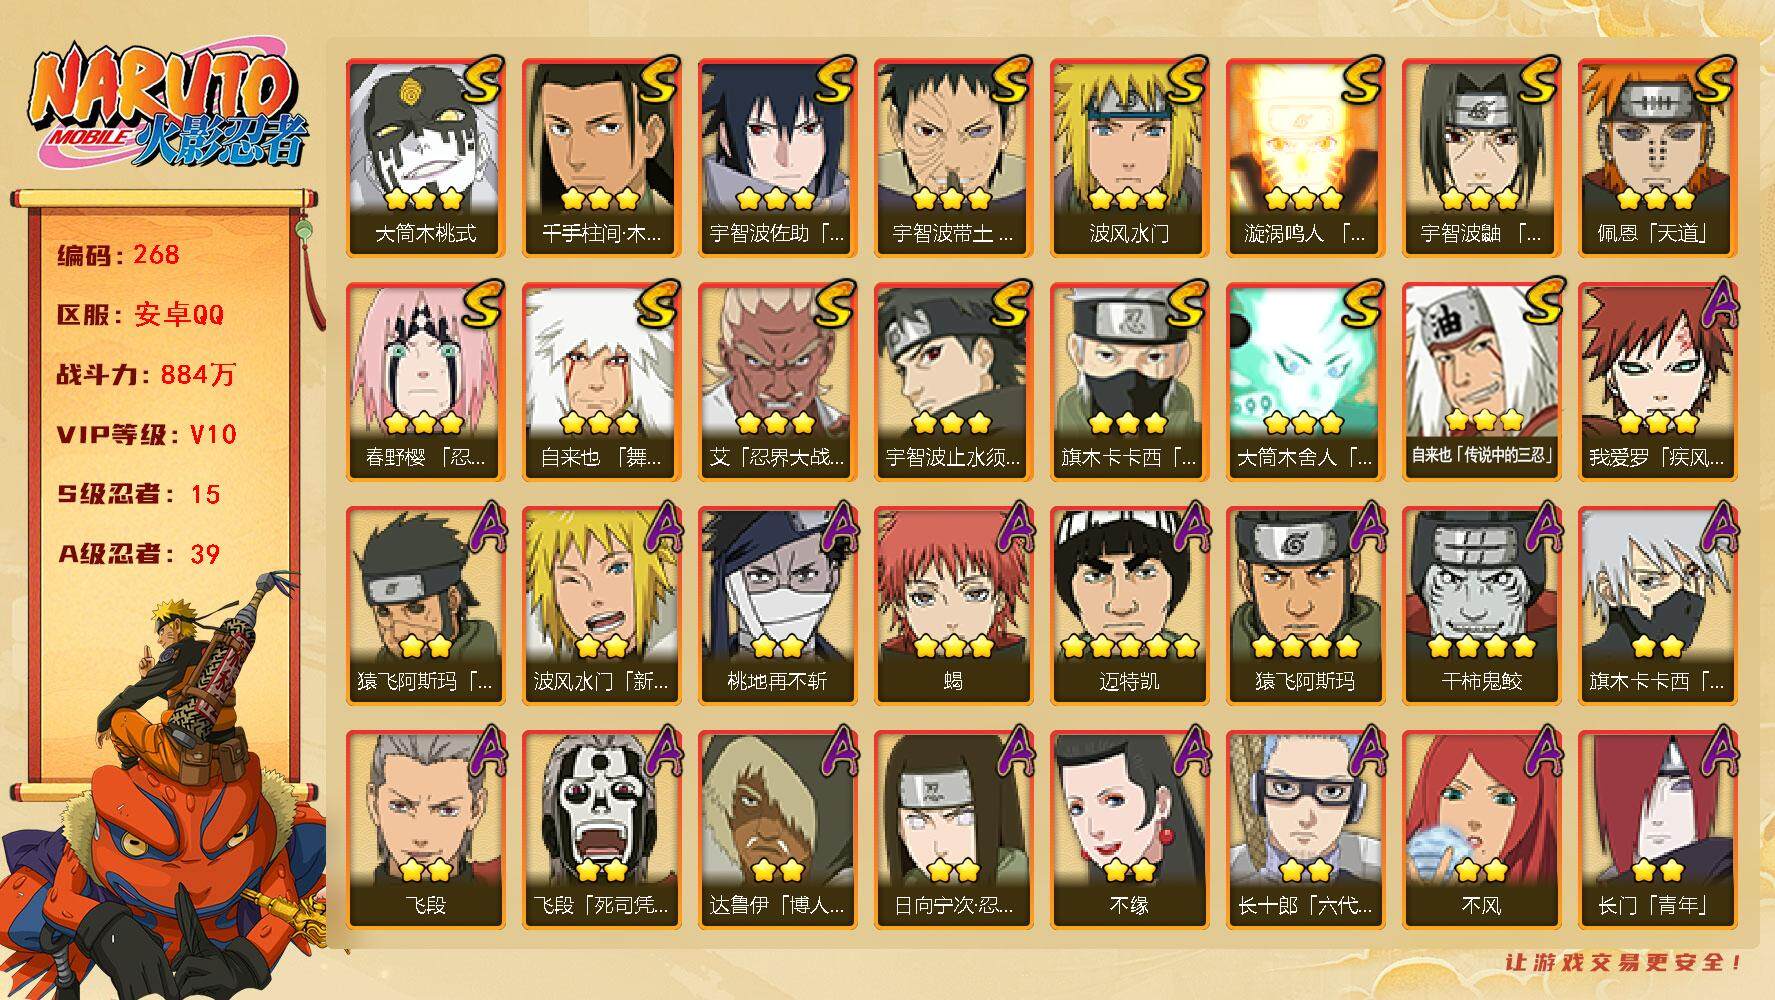The image size is (1775, 1000).
Task: Choose the 自来也「传说中的三忍」 card
Action: pyautogui.click(x=1481, y=382)
